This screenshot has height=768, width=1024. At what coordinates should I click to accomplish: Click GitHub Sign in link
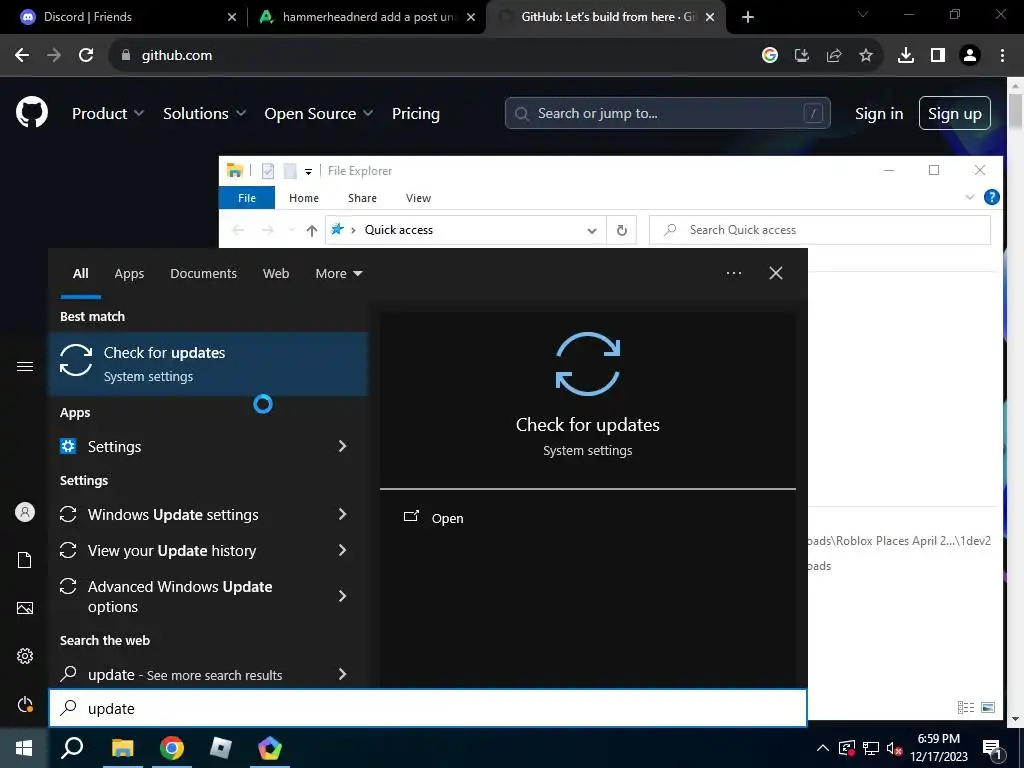pyautogui.click(x=879, y=114)
